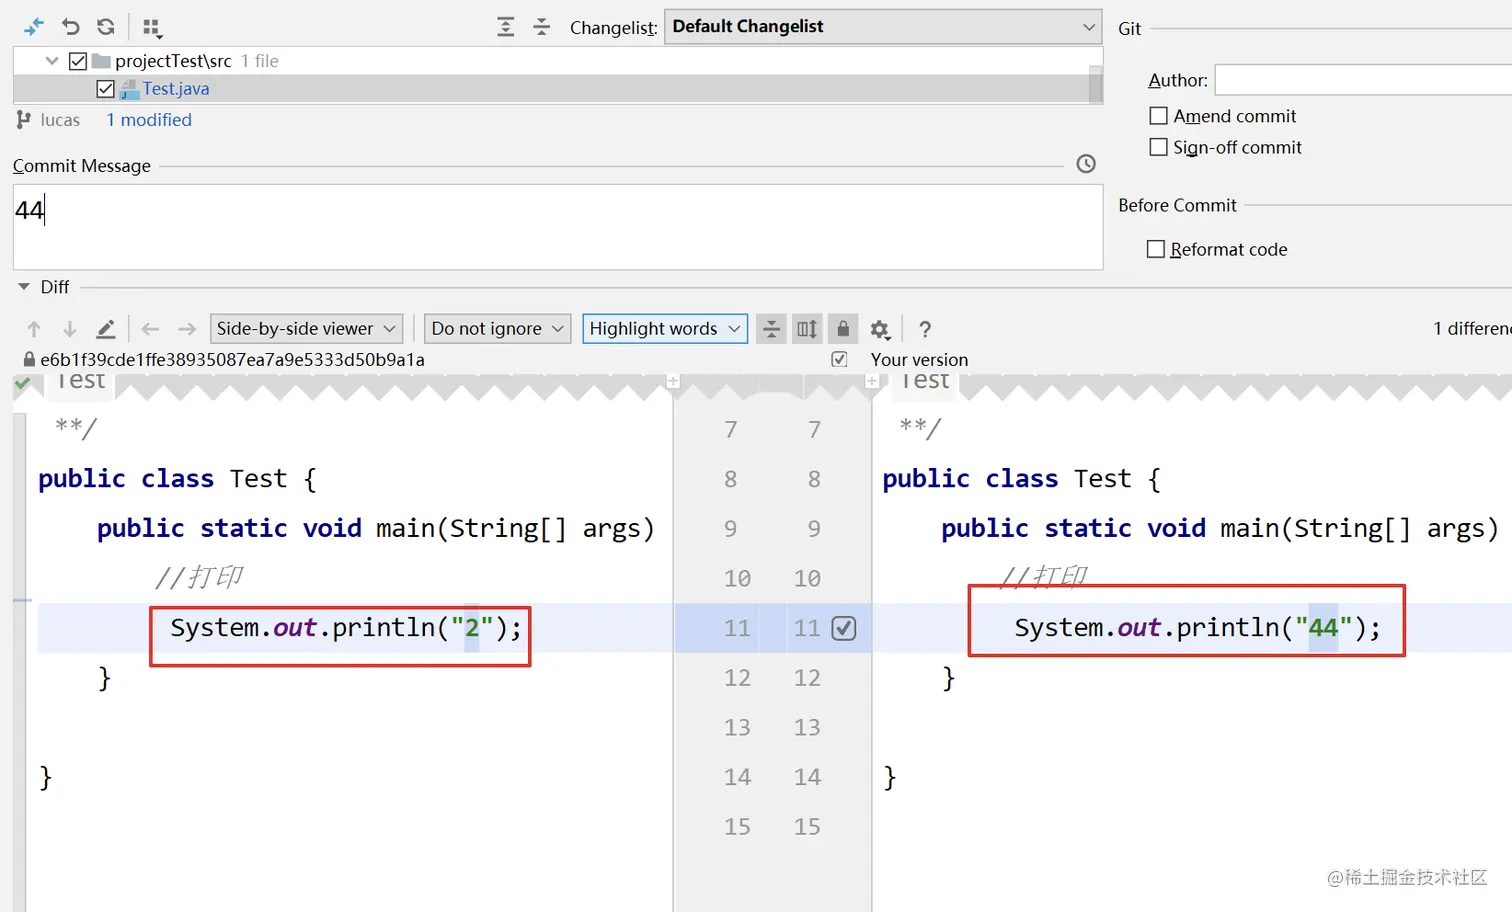Open commit message history clock icon
This screenshot has width=1512, height=912.
1086,164
